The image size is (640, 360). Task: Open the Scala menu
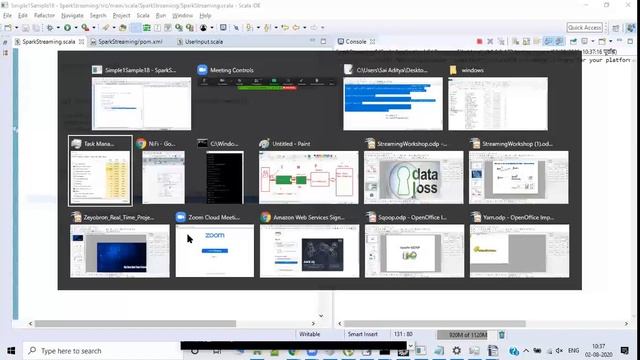click(x=143, y=16)
